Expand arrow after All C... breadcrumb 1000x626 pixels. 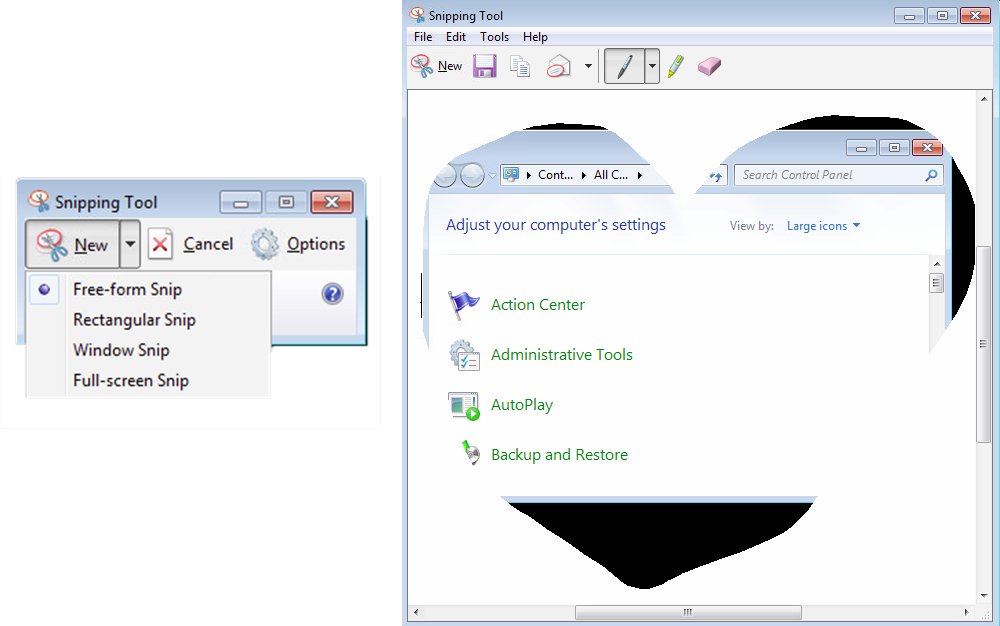click(640, 175)
